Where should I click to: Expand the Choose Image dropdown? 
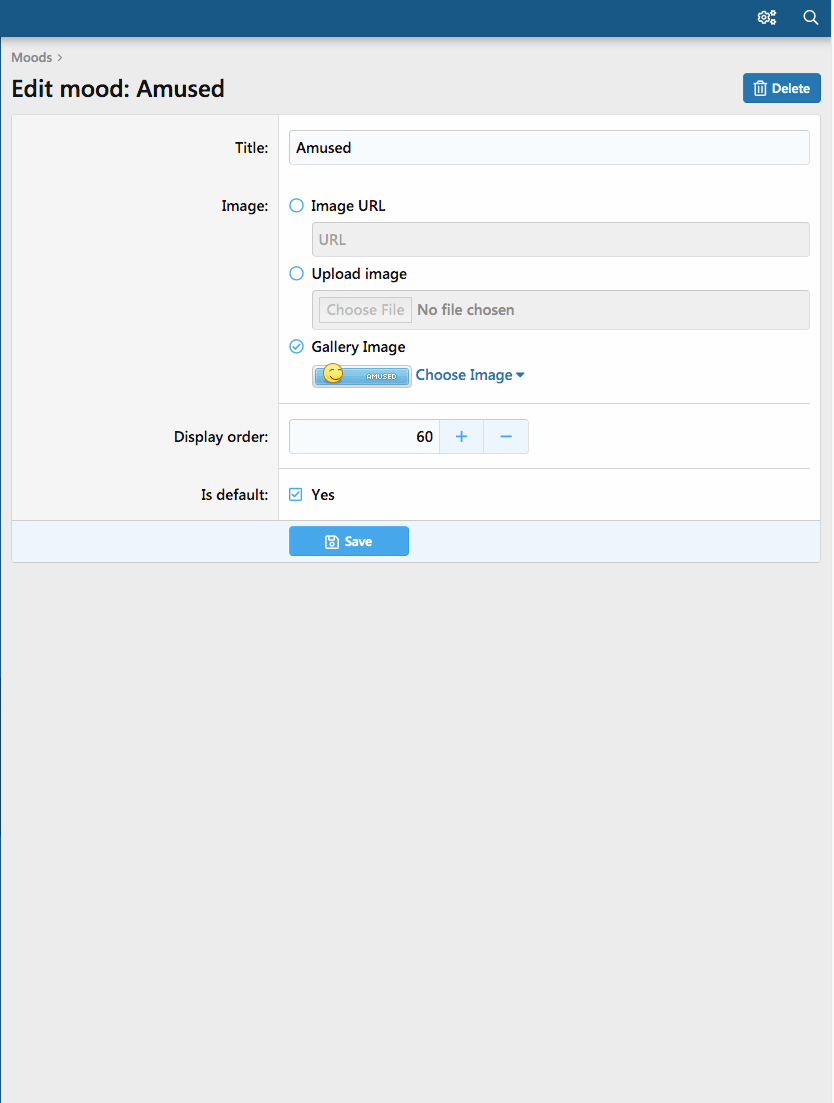coord(470,375)
